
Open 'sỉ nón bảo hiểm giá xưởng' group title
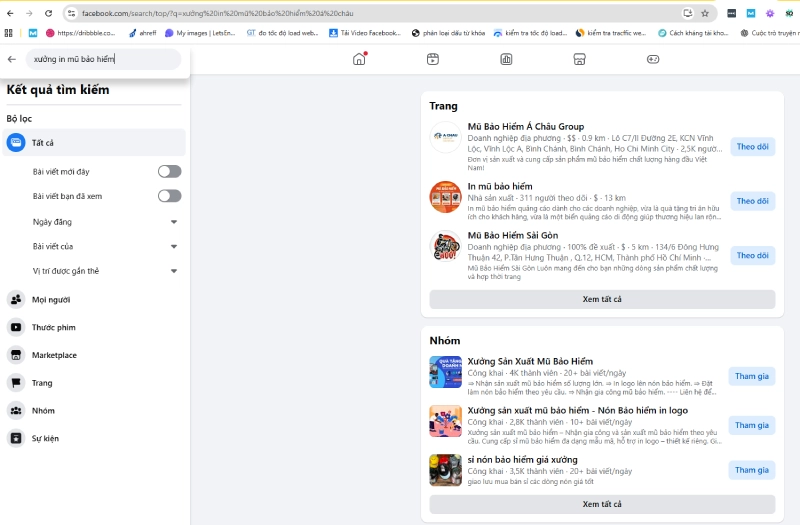pos(522,459)
